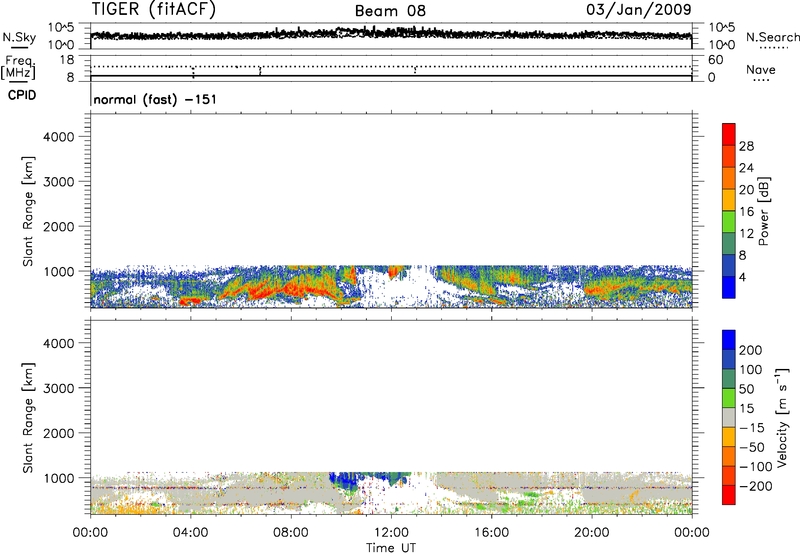Click the 04:00 time tick label
The width and height of the screenshot is (800, 554).
click(190, 533)
